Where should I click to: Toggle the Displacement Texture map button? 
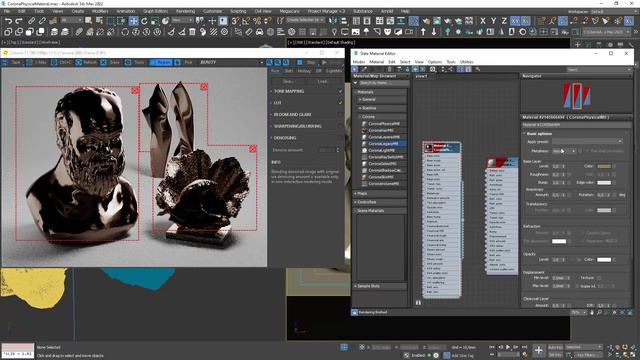coord(599,278)
